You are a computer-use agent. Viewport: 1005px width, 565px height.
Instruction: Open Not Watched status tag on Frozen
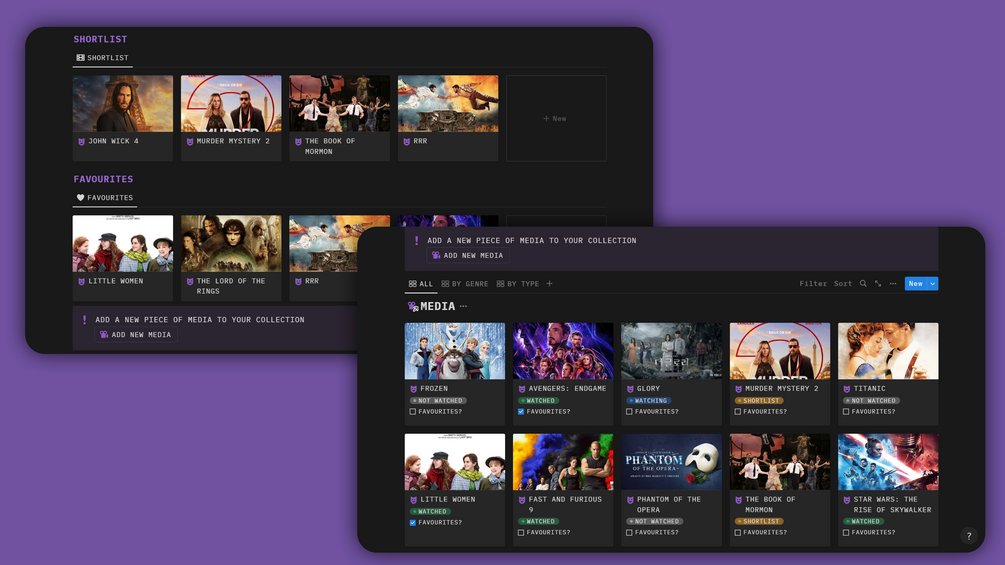click(x=438, y=401)
